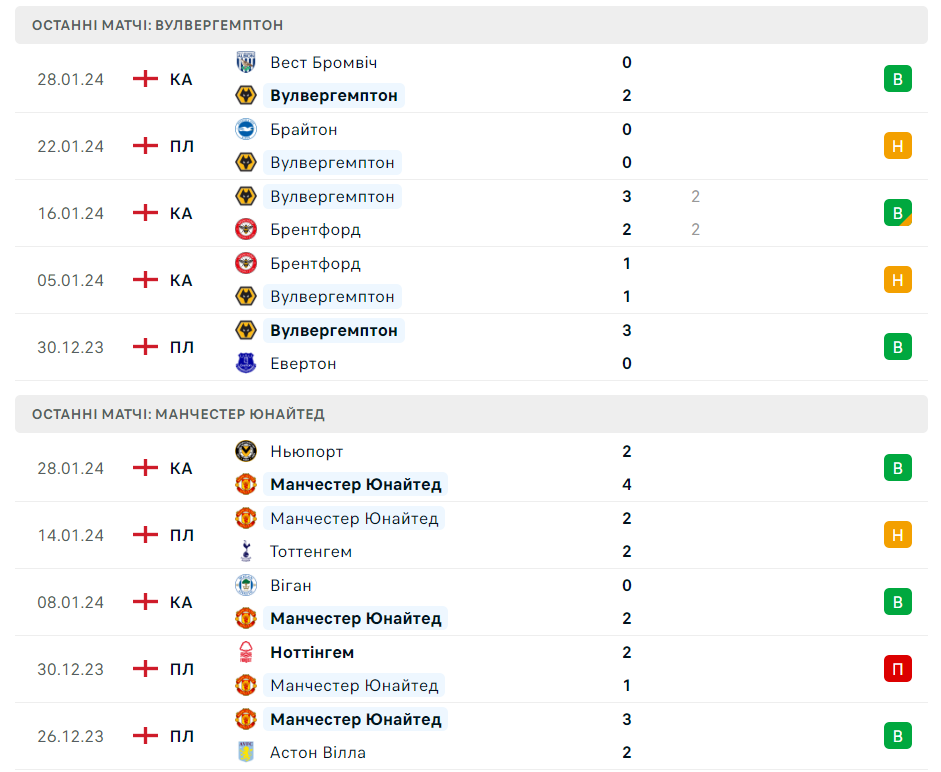Click the Brighton club crest icon

point(246,129)
